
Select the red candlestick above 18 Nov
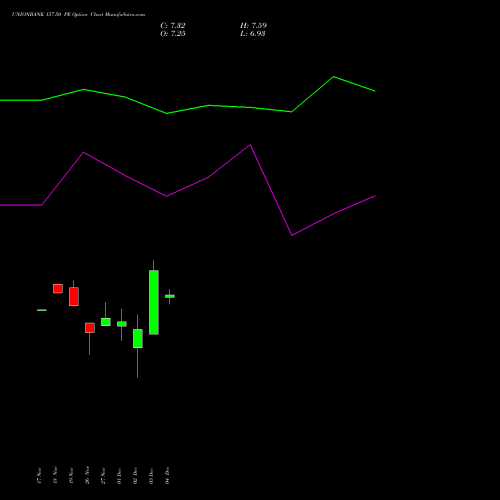pyautogui.click(x=58, y=289)
